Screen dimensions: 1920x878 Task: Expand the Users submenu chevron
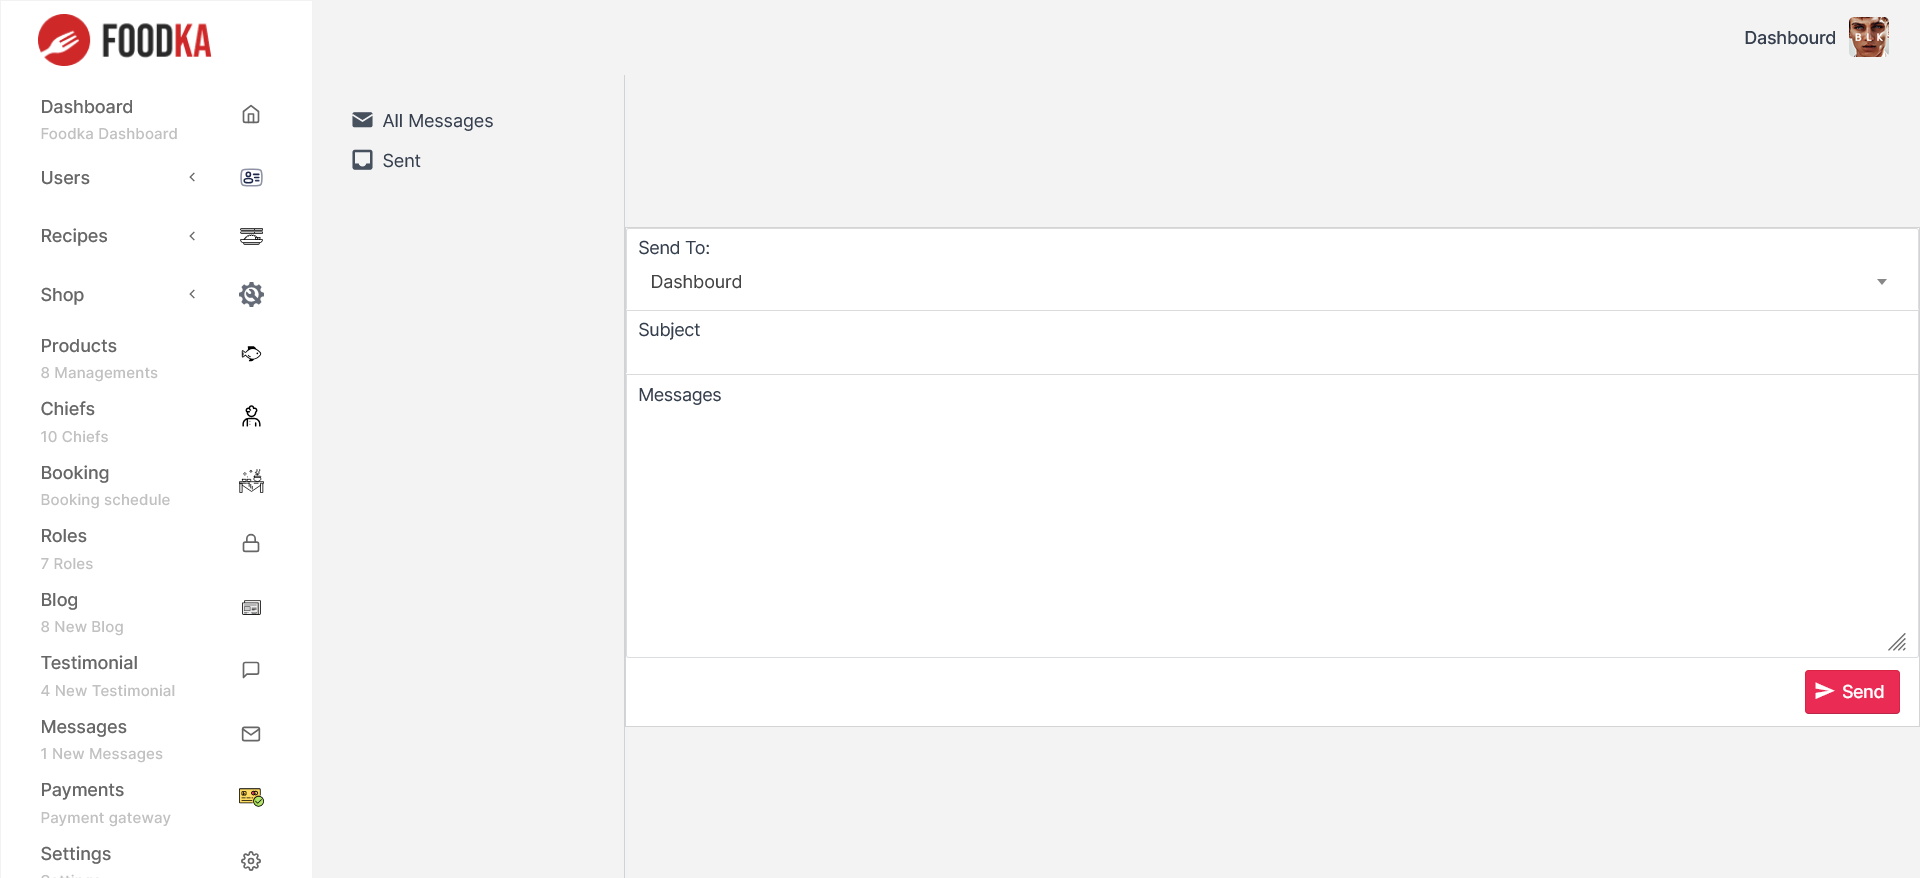tap(192, 178)
